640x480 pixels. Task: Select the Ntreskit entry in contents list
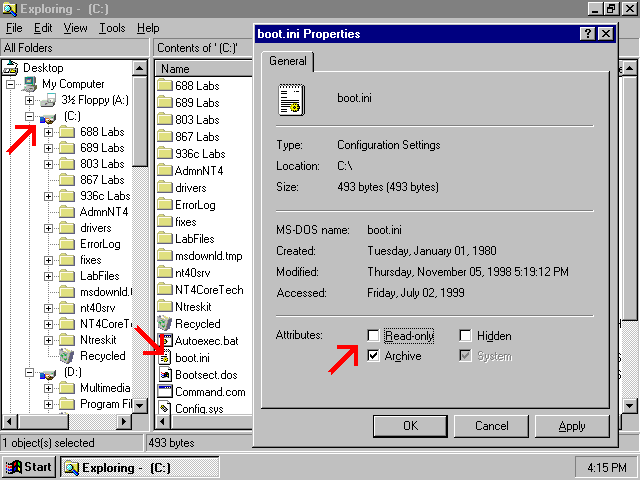point(193,307)
